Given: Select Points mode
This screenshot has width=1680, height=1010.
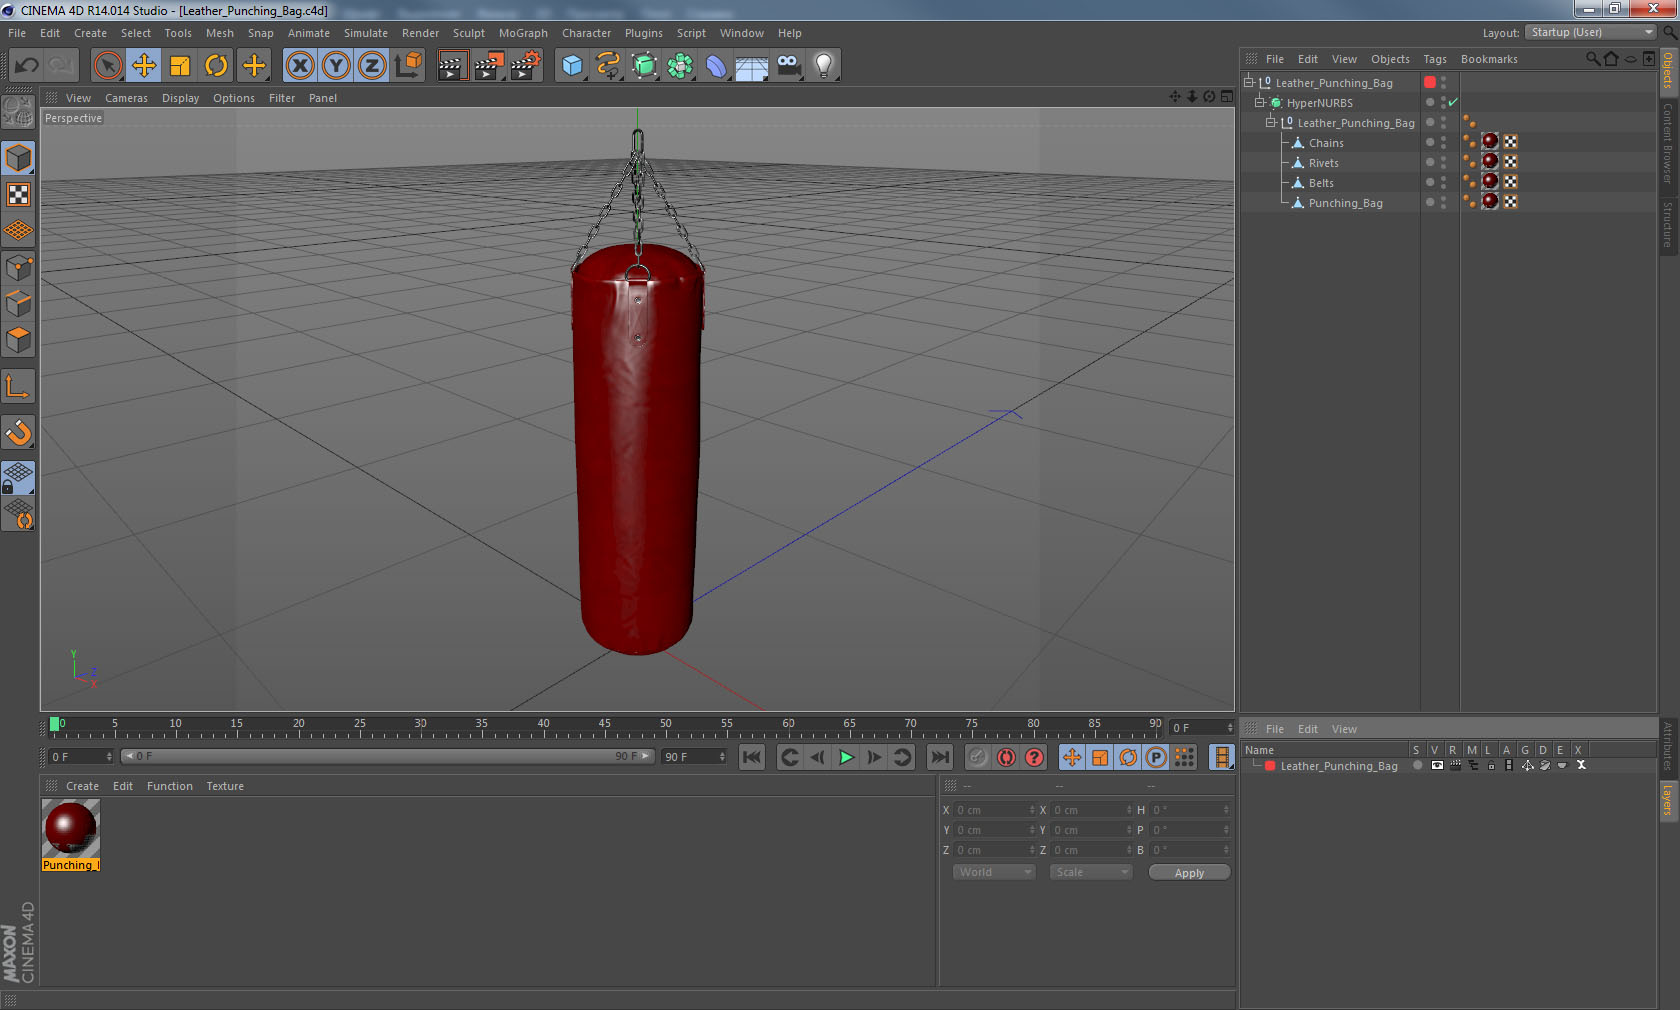Looking at the screenshot, I should (18, 268).
